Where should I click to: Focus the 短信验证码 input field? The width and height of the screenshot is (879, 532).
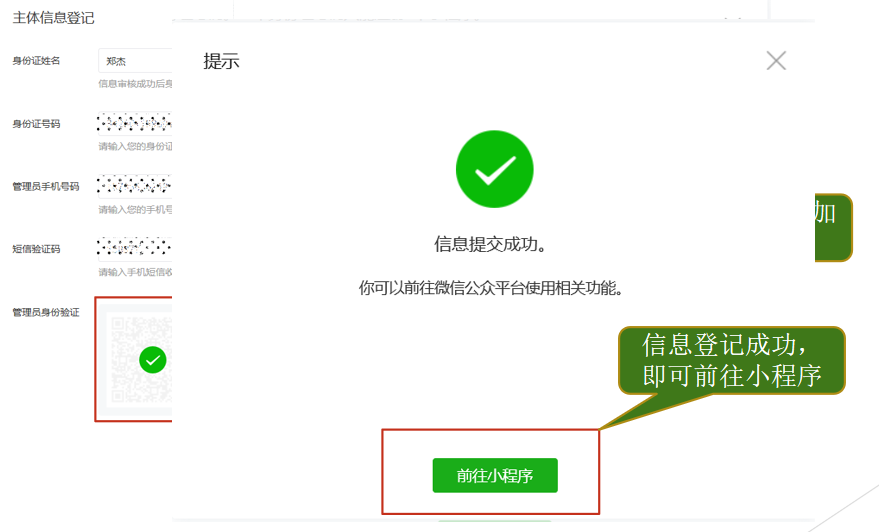point(135,248)
